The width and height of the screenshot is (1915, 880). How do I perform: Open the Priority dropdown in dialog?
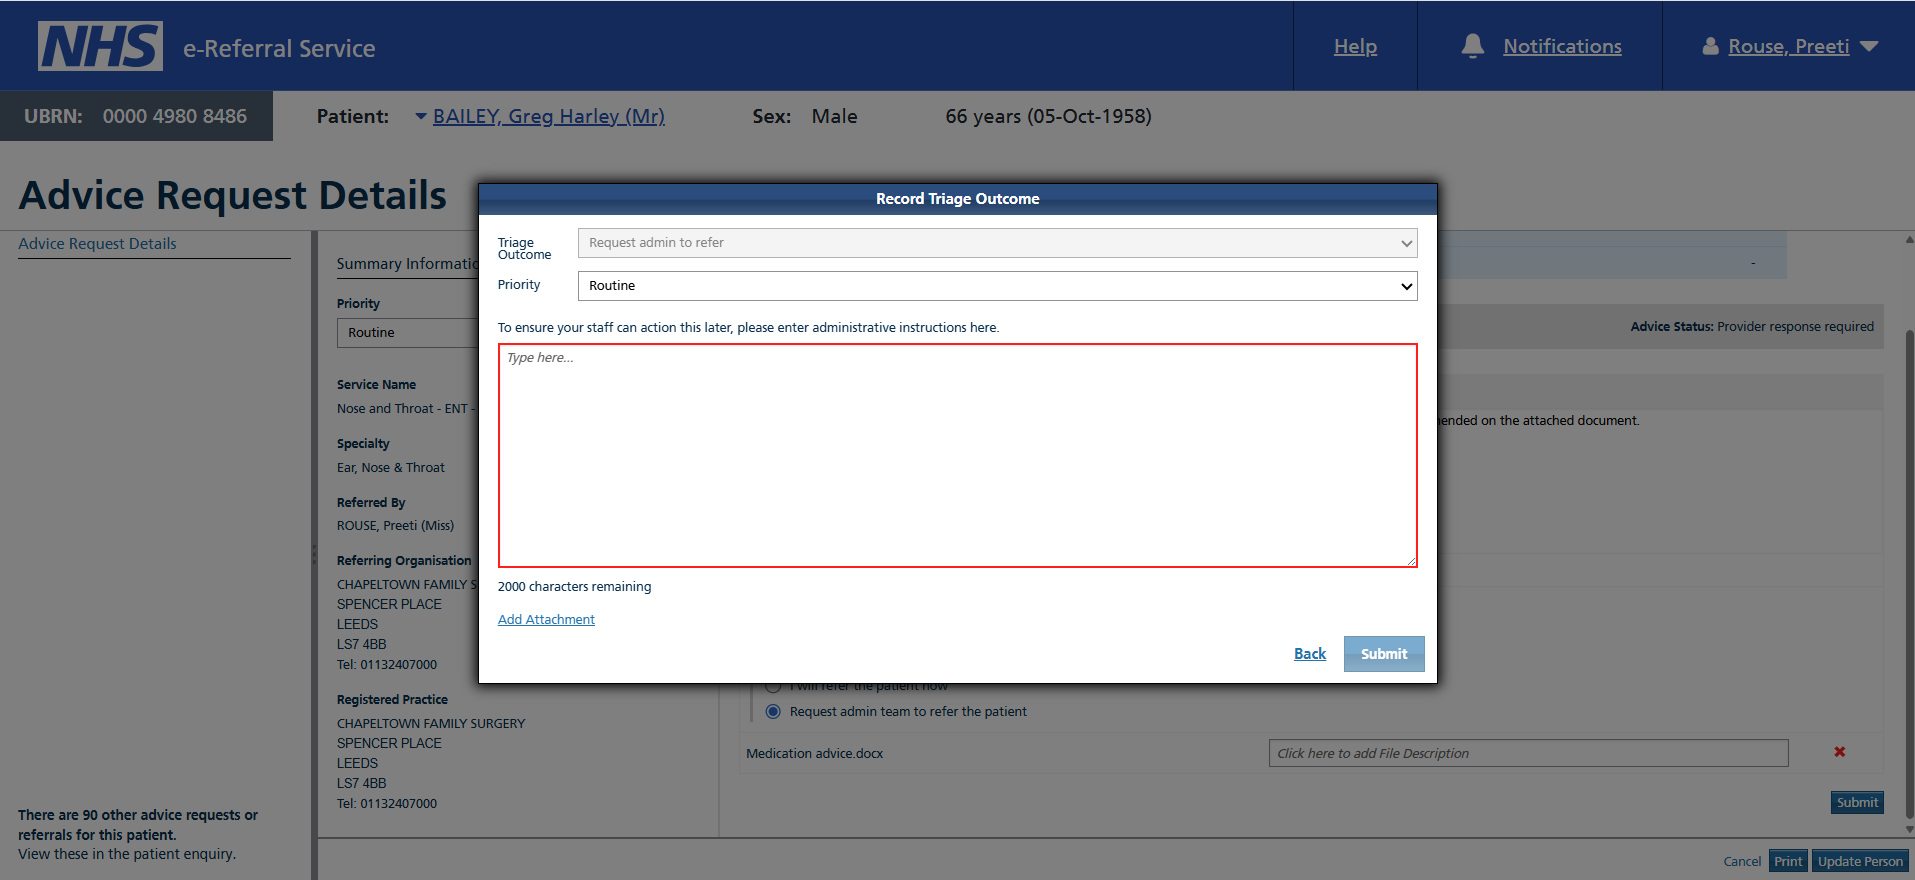click(x=997, y=286)
